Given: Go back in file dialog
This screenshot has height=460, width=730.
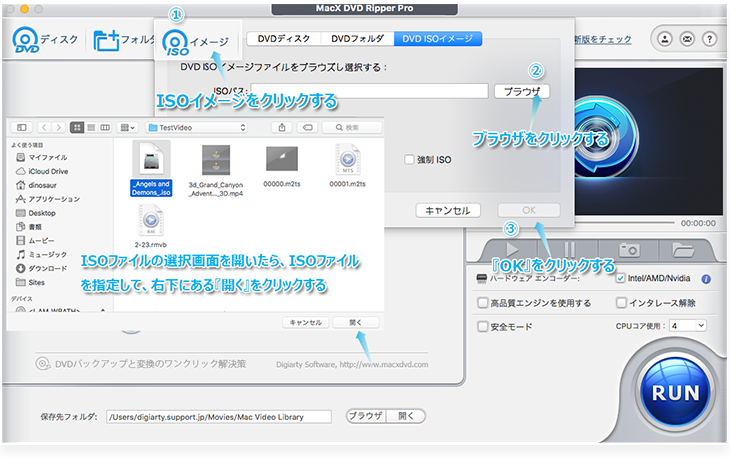Looking at the screenshot, I should tap(44, 127).
